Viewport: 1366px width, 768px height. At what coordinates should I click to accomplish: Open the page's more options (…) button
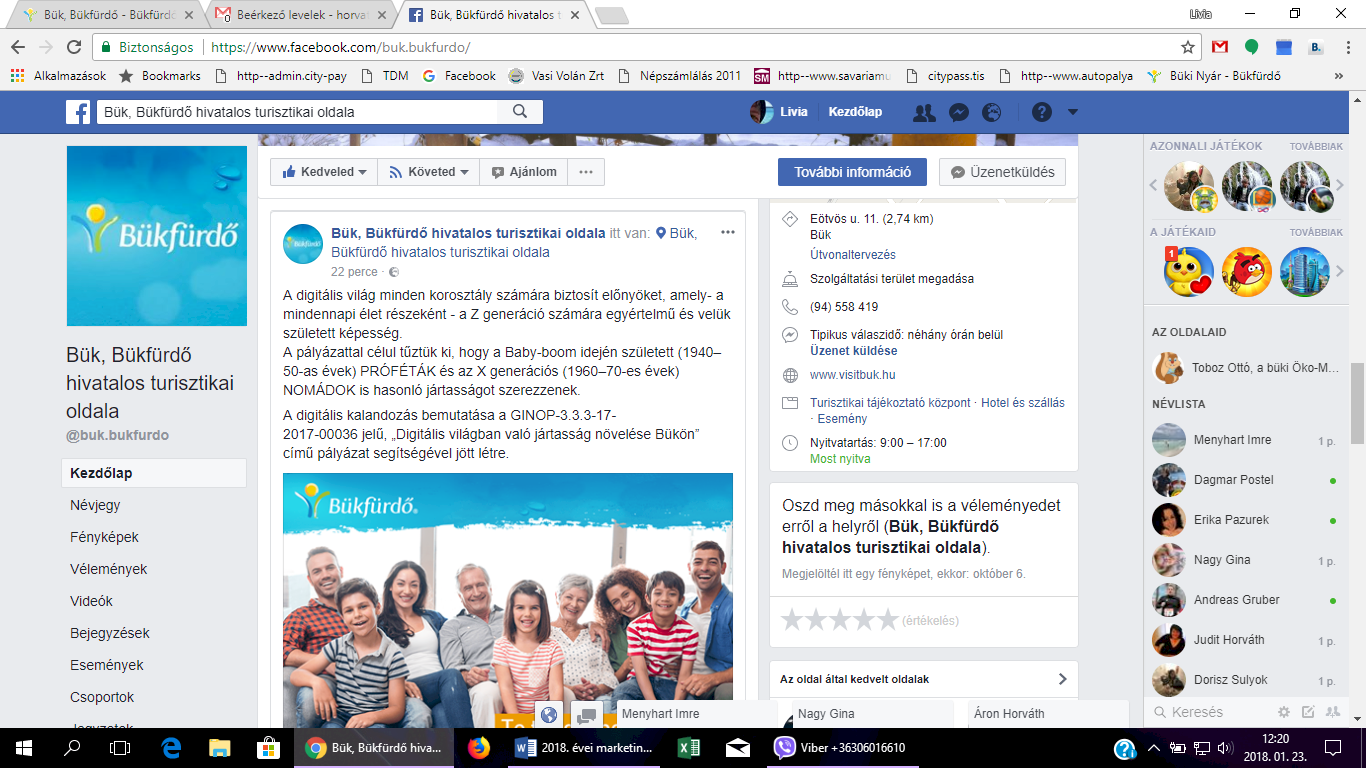coord(586,172)
